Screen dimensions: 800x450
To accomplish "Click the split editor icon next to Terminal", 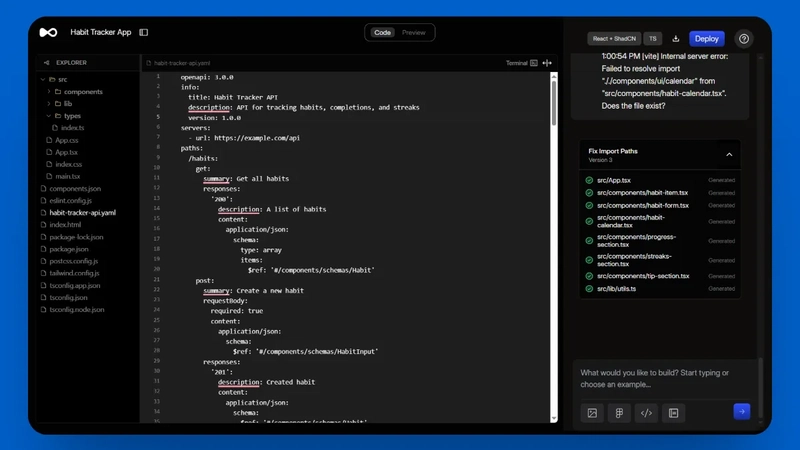I will click(547, 63).
